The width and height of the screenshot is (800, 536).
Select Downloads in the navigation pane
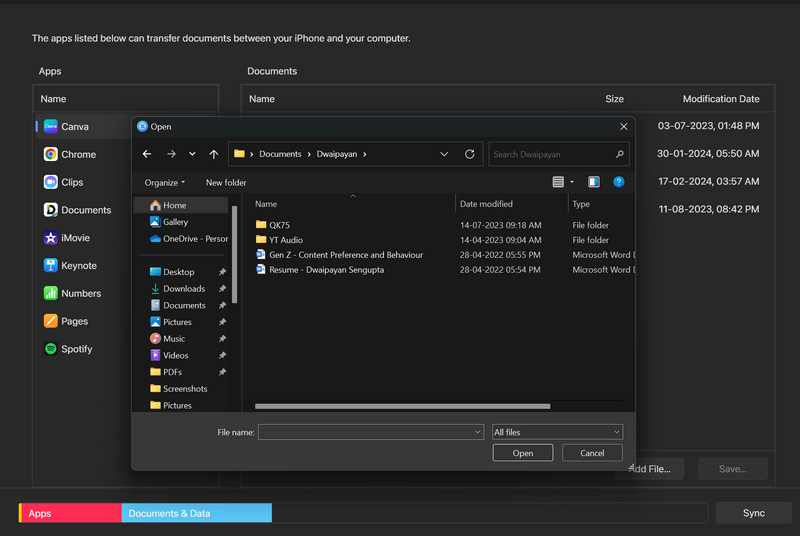coord(184,289)
